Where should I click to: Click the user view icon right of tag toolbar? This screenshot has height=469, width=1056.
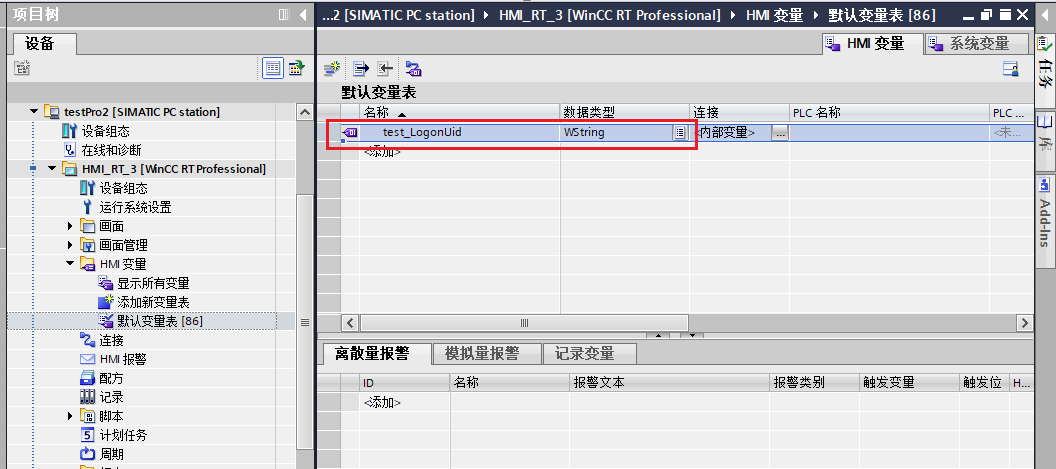tap(1010, 68)
